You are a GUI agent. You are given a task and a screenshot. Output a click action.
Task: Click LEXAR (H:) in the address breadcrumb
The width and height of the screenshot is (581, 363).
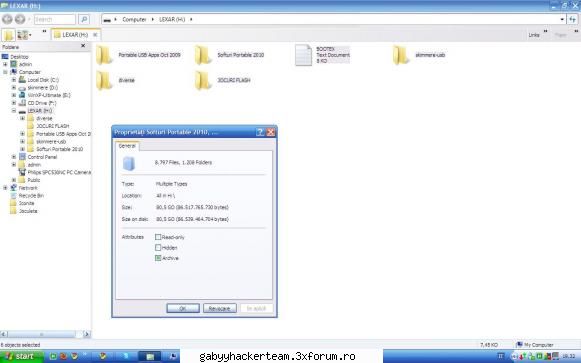tap(172, 19)
